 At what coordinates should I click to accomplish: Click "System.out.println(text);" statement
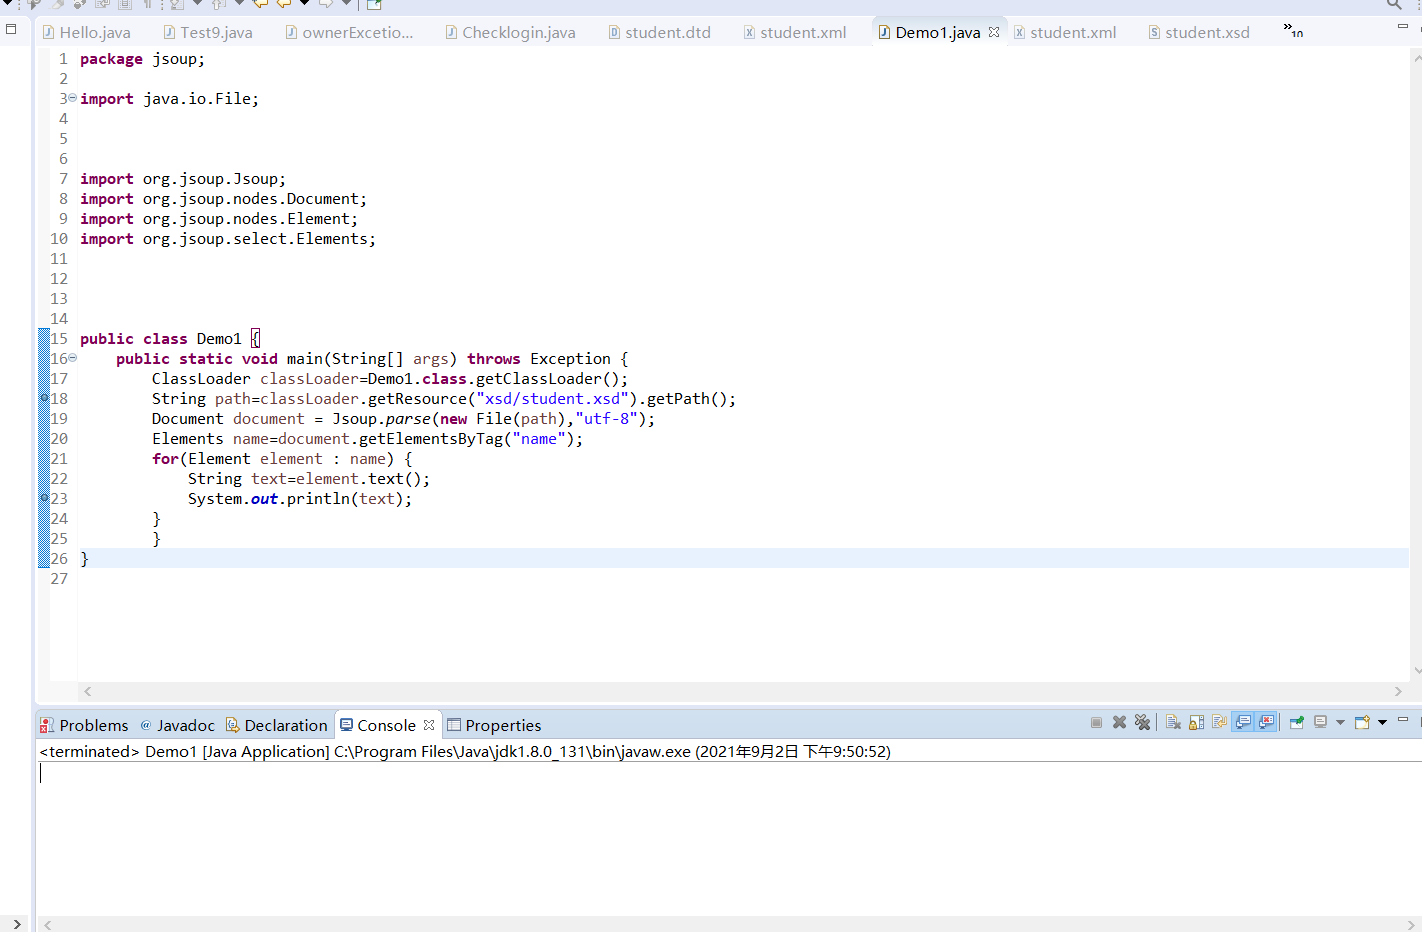pyautogui.click(x=300, y=499)
